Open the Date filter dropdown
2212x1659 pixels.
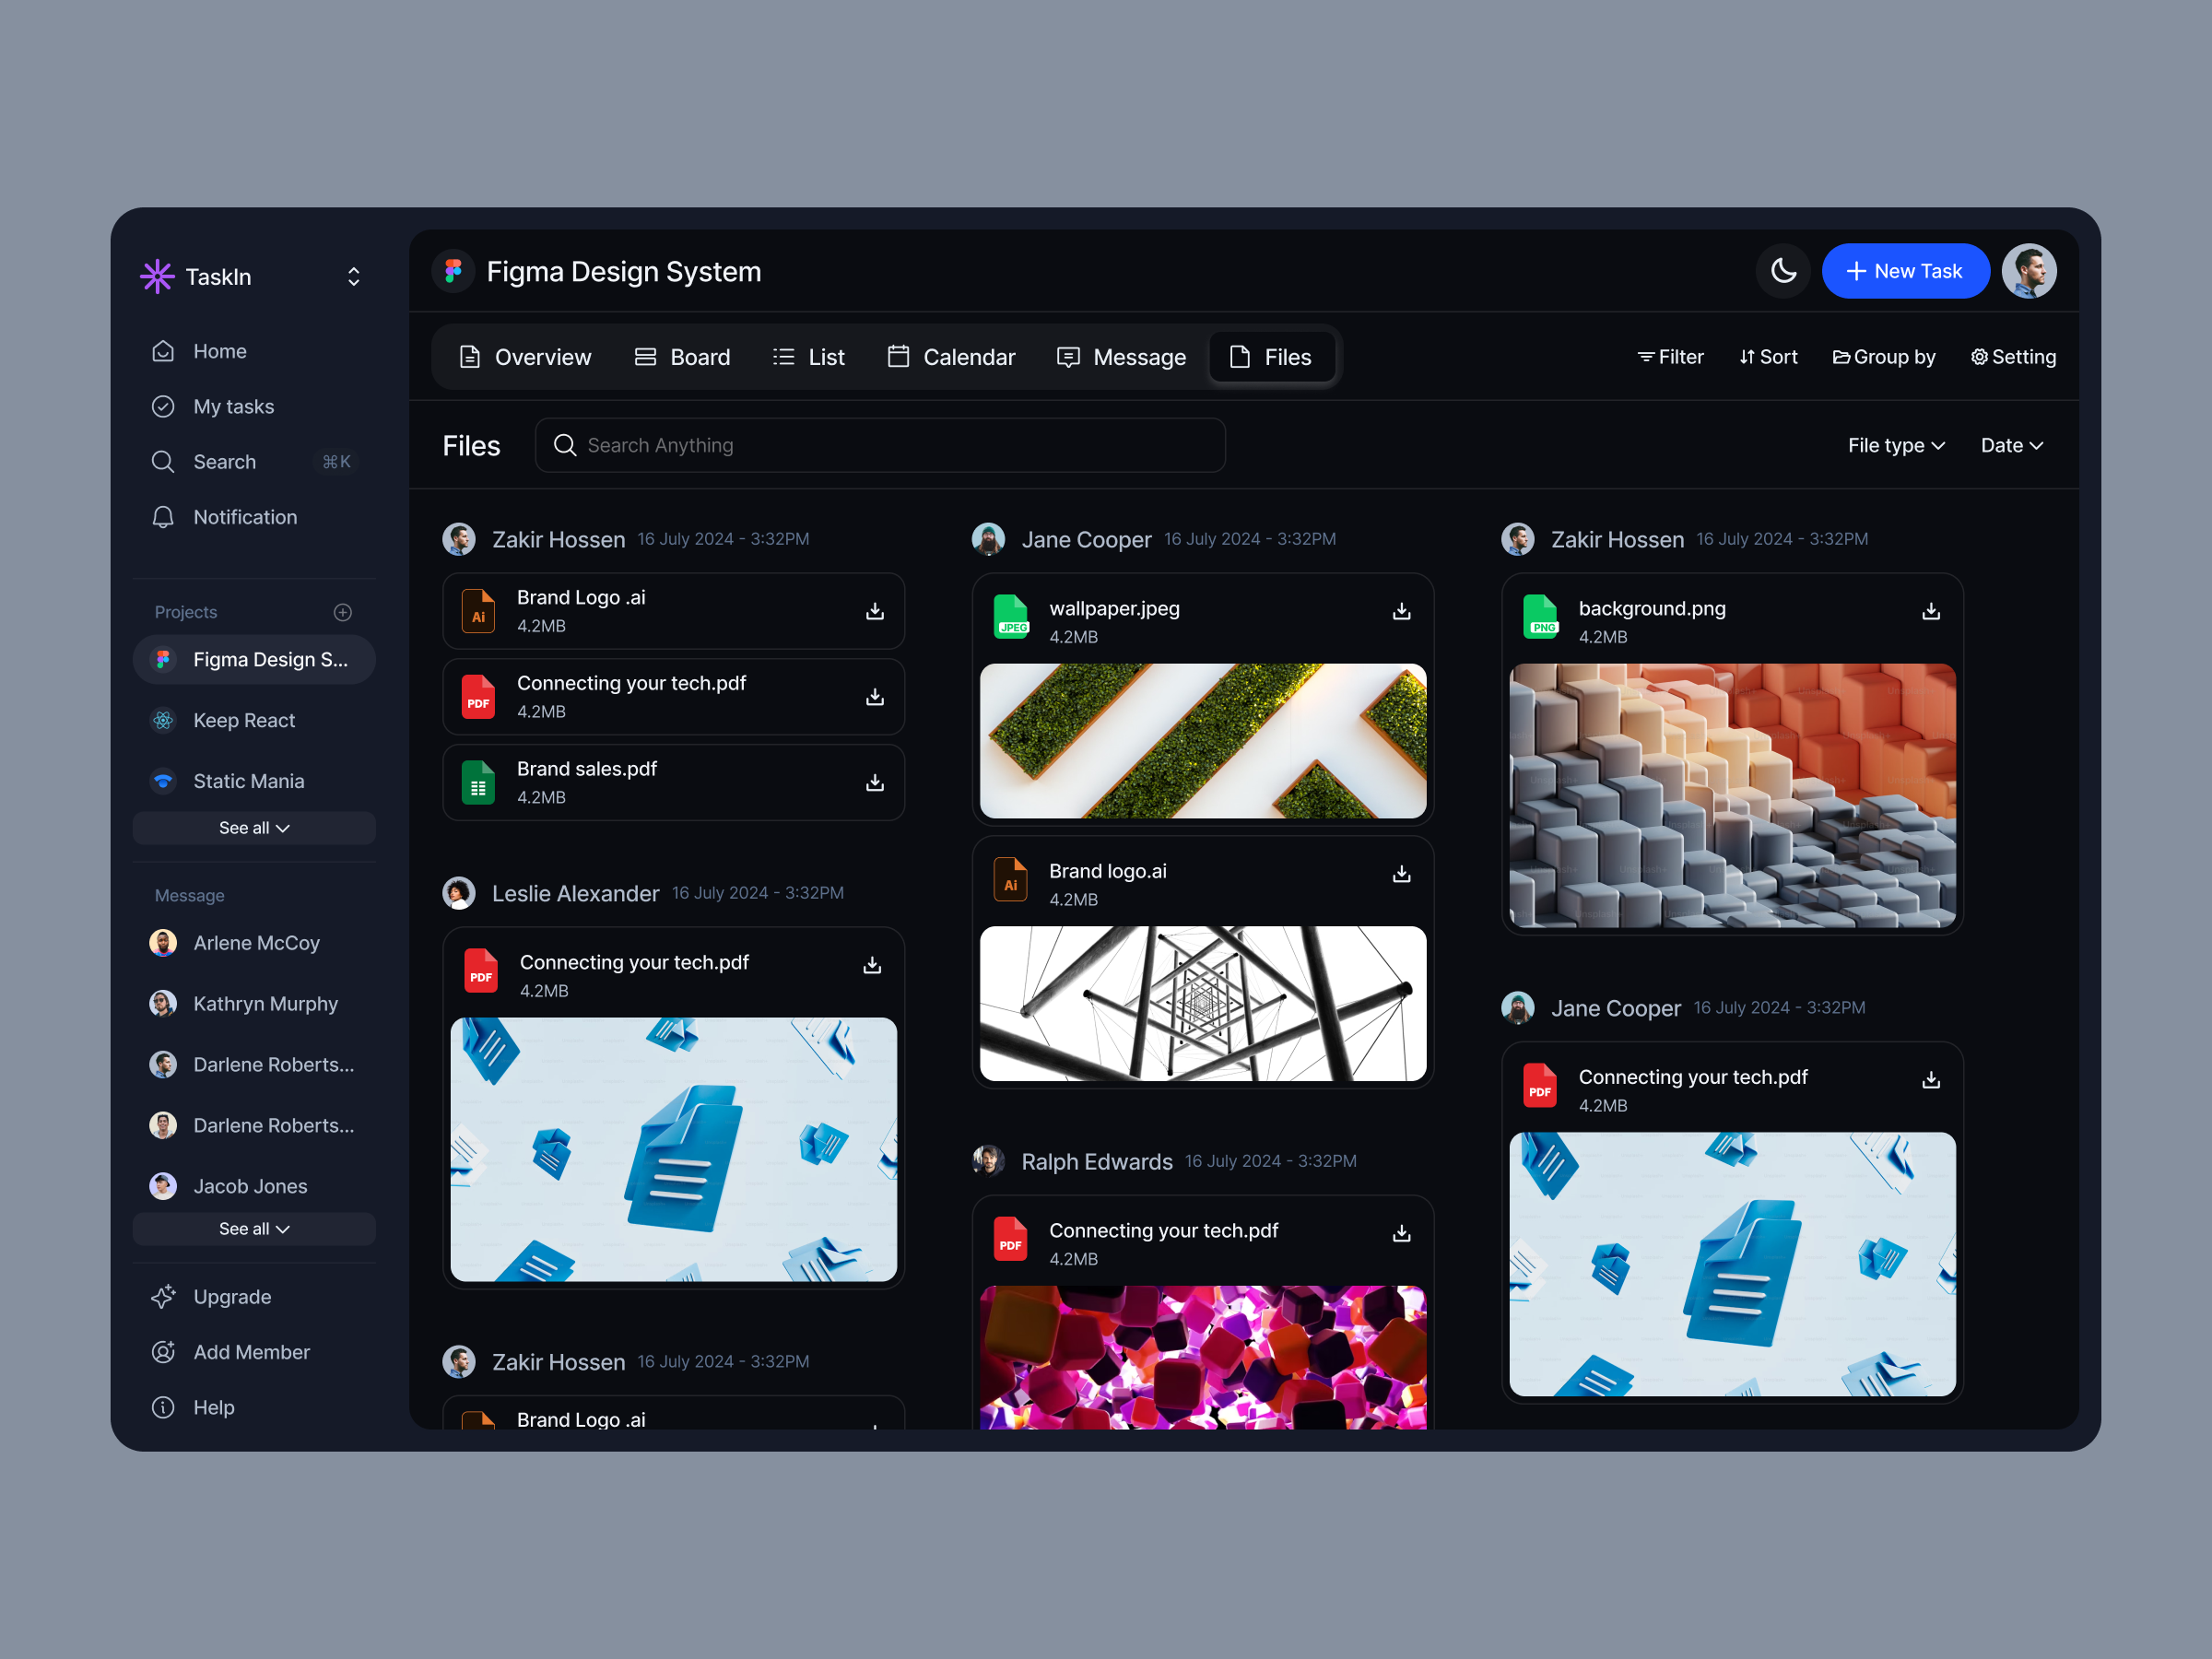[2011, 445]
